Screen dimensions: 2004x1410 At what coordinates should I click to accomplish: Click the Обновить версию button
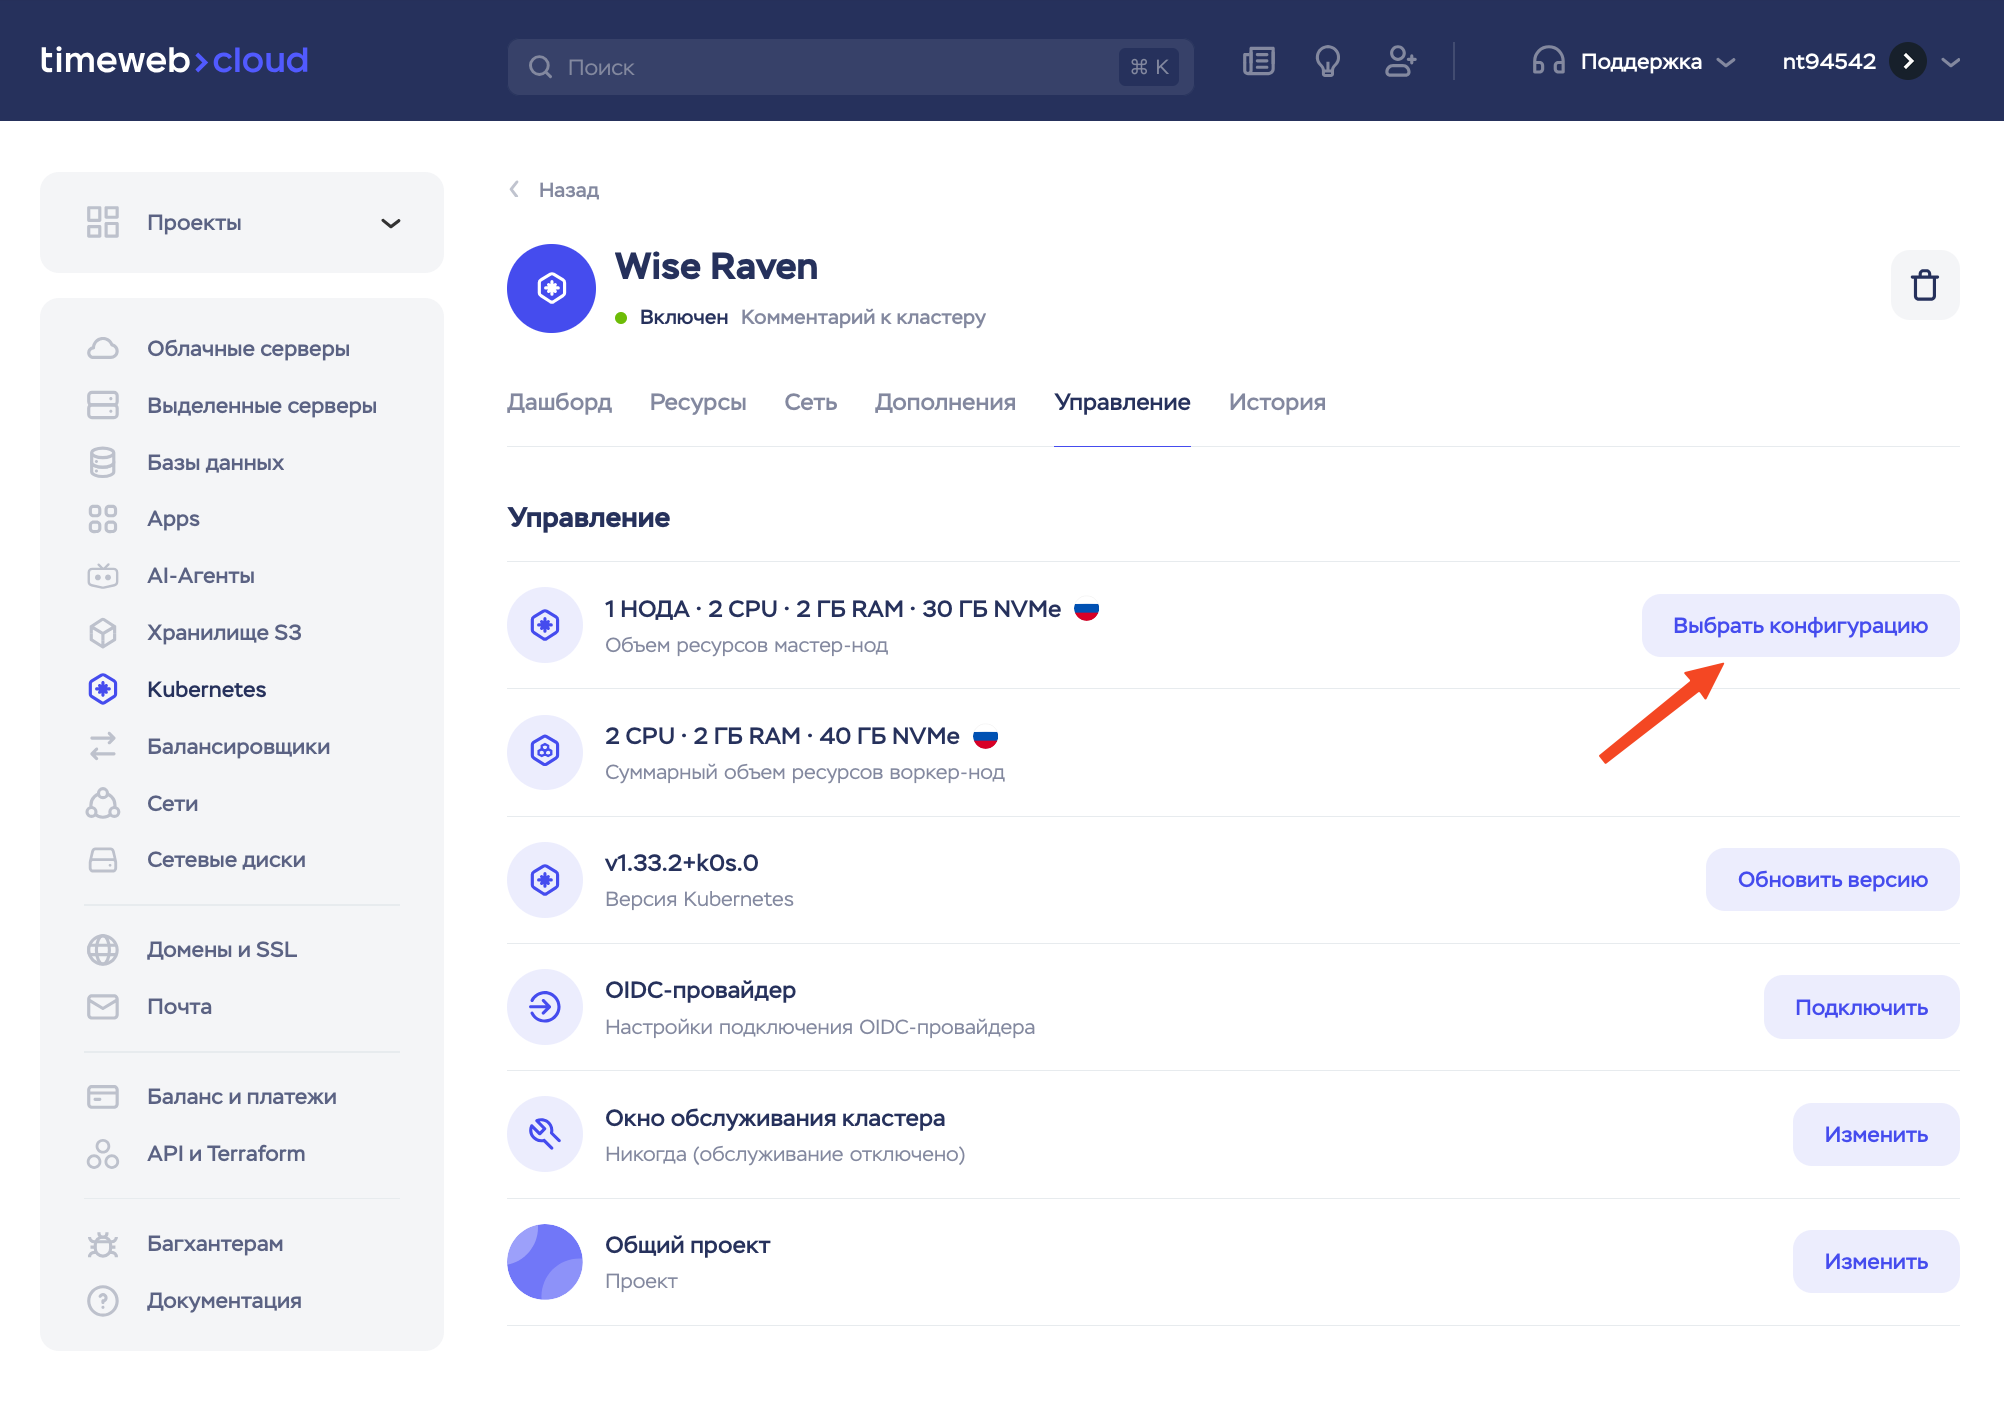[1832, 879]
